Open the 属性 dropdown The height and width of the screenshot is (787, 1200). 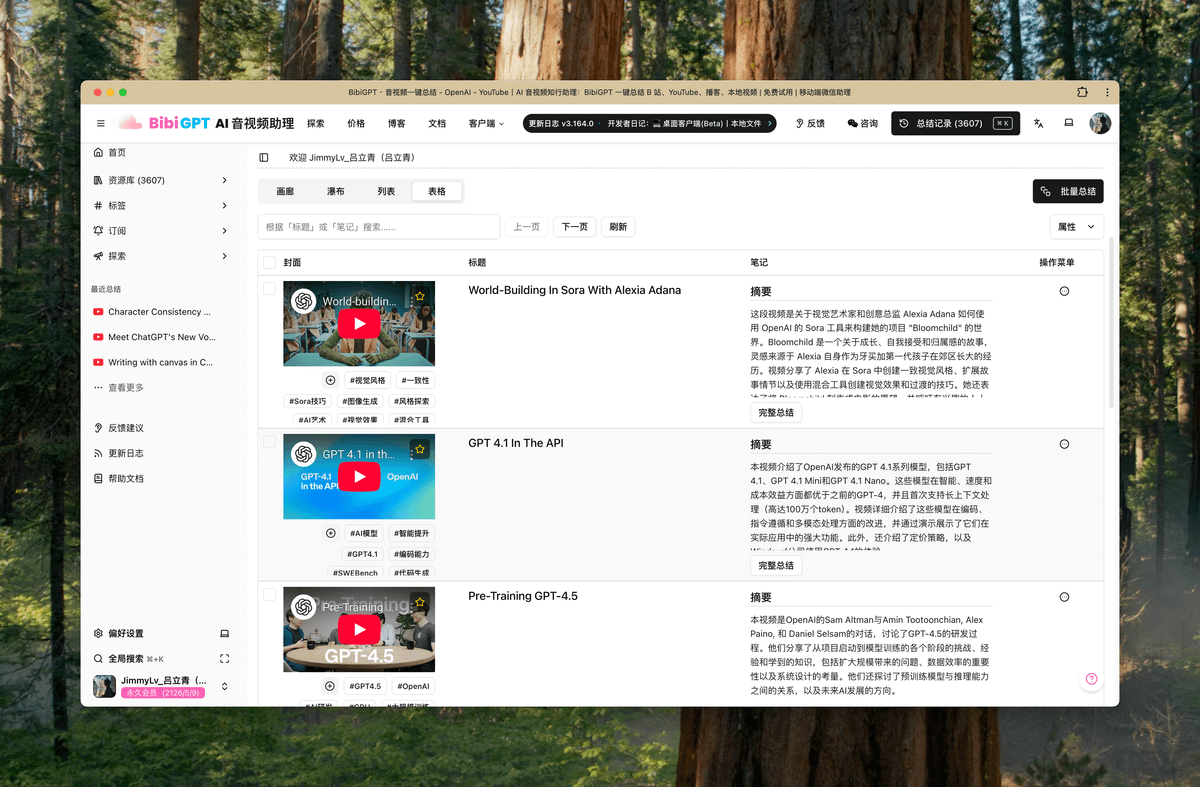click(x=1076, y=227)
